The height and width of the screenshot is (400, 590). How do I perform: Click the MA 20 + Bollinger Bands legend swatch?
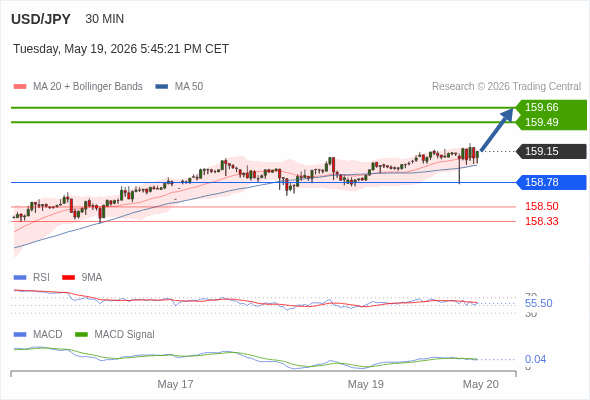click(20, 87)
